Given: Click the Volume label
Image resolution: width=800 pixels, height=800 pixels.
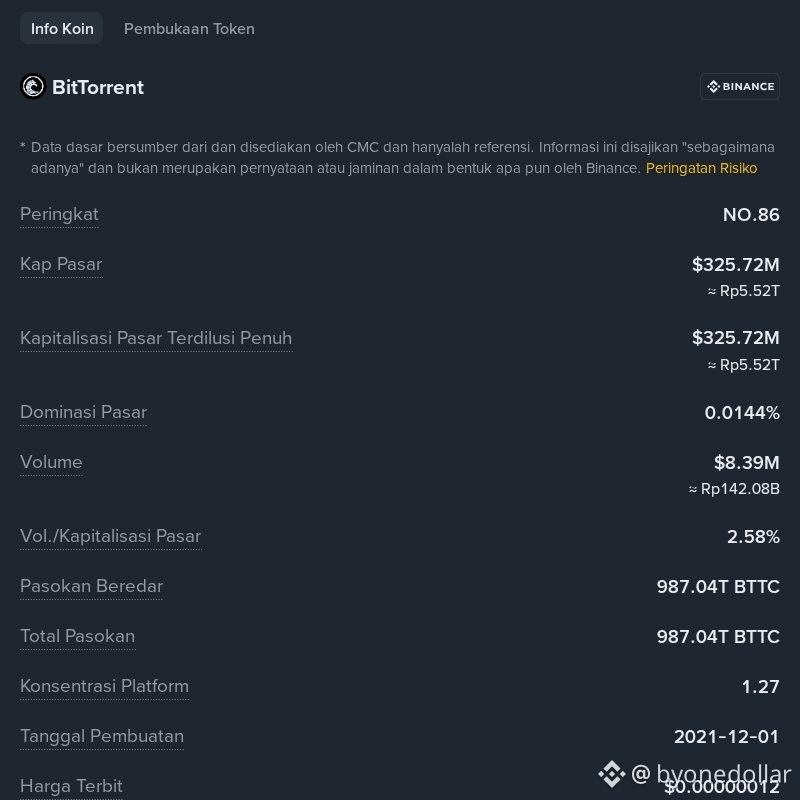Looking at the screenshot, I should [51, 462].
